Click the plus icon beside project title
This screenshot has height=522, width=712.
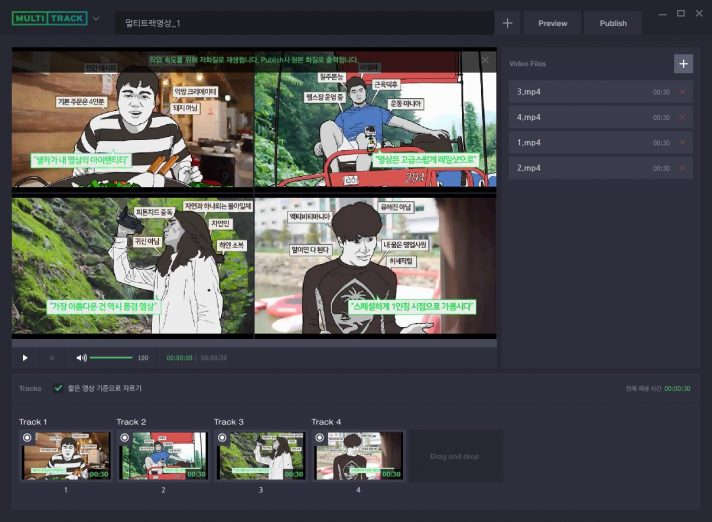[508, 23]
